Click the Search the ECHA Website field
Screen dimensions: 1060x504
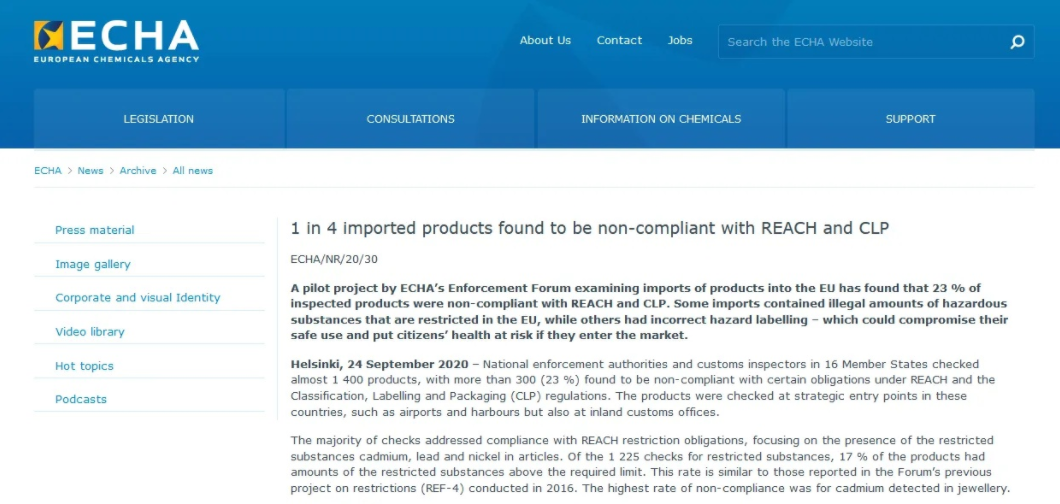863,42
